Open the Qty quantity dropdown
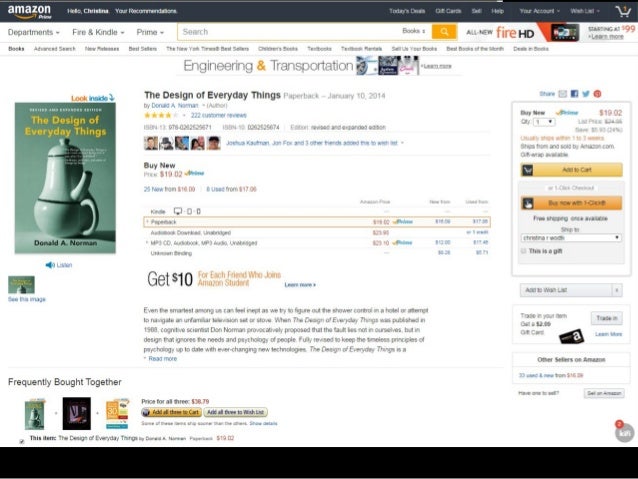This screenshot has height=479, width=638. tap(544, 122)
